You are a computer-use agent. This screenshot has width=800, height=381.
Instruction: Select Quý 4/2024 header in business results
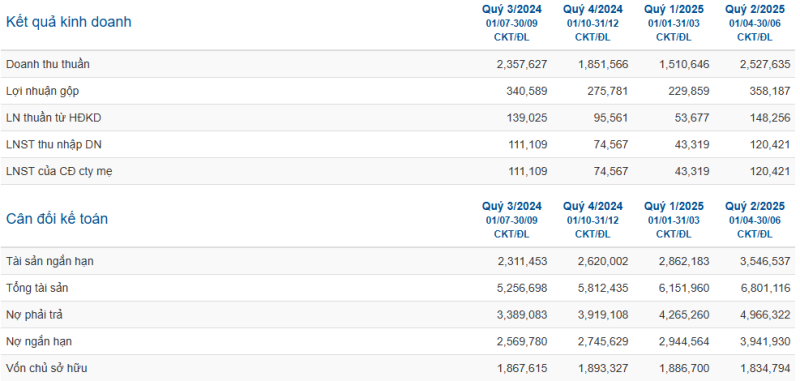[593, 9]
